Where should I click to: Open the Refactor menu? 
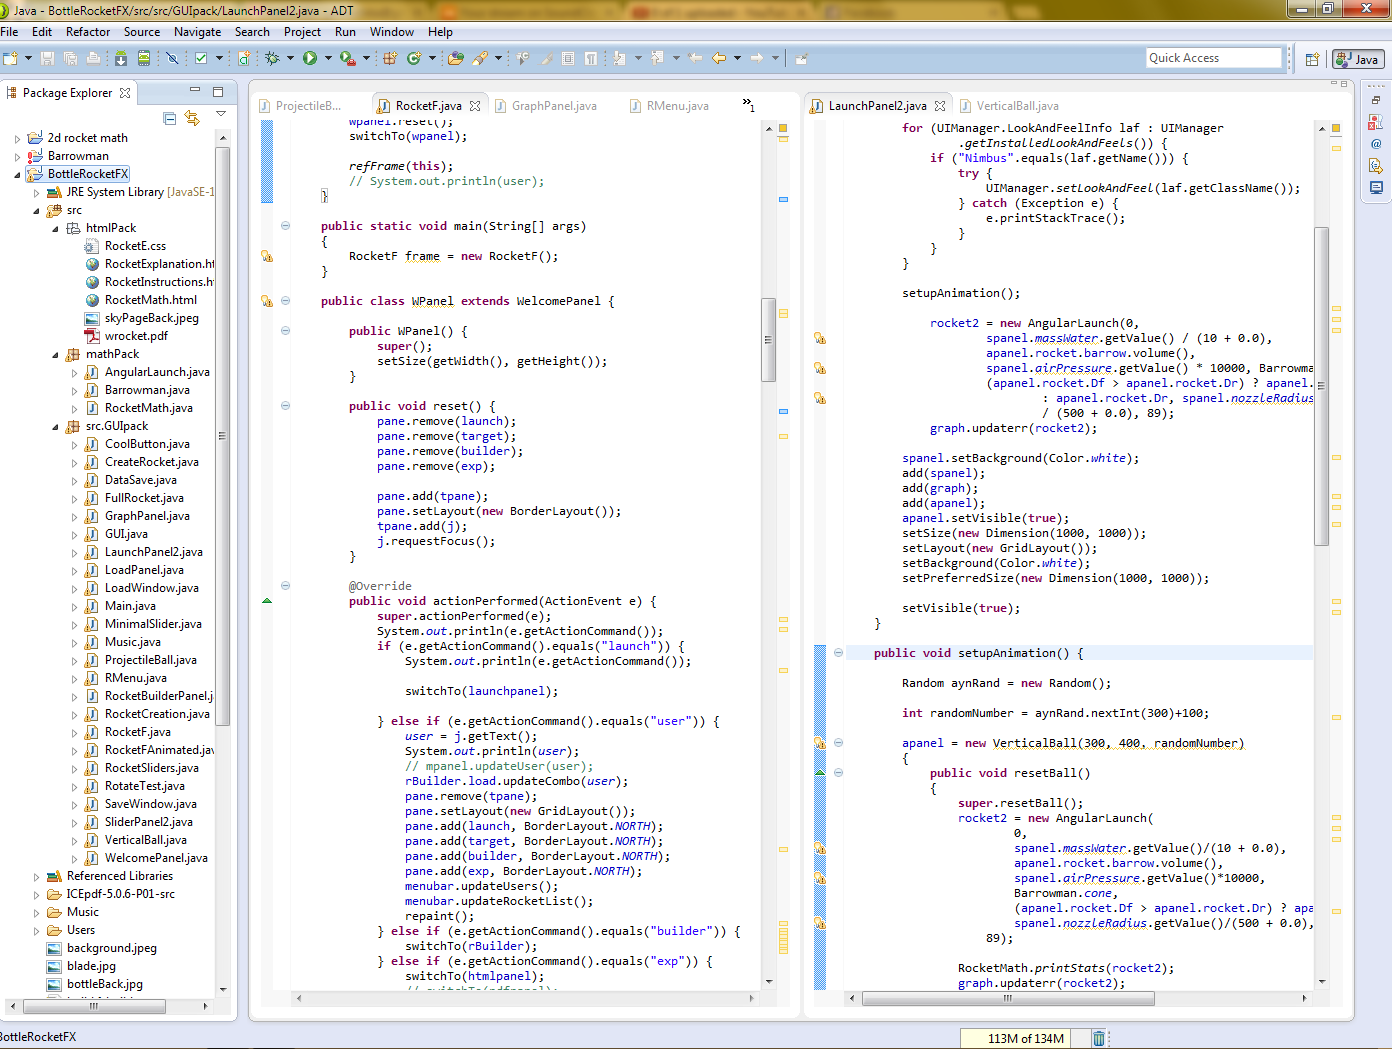coord(88,32)
